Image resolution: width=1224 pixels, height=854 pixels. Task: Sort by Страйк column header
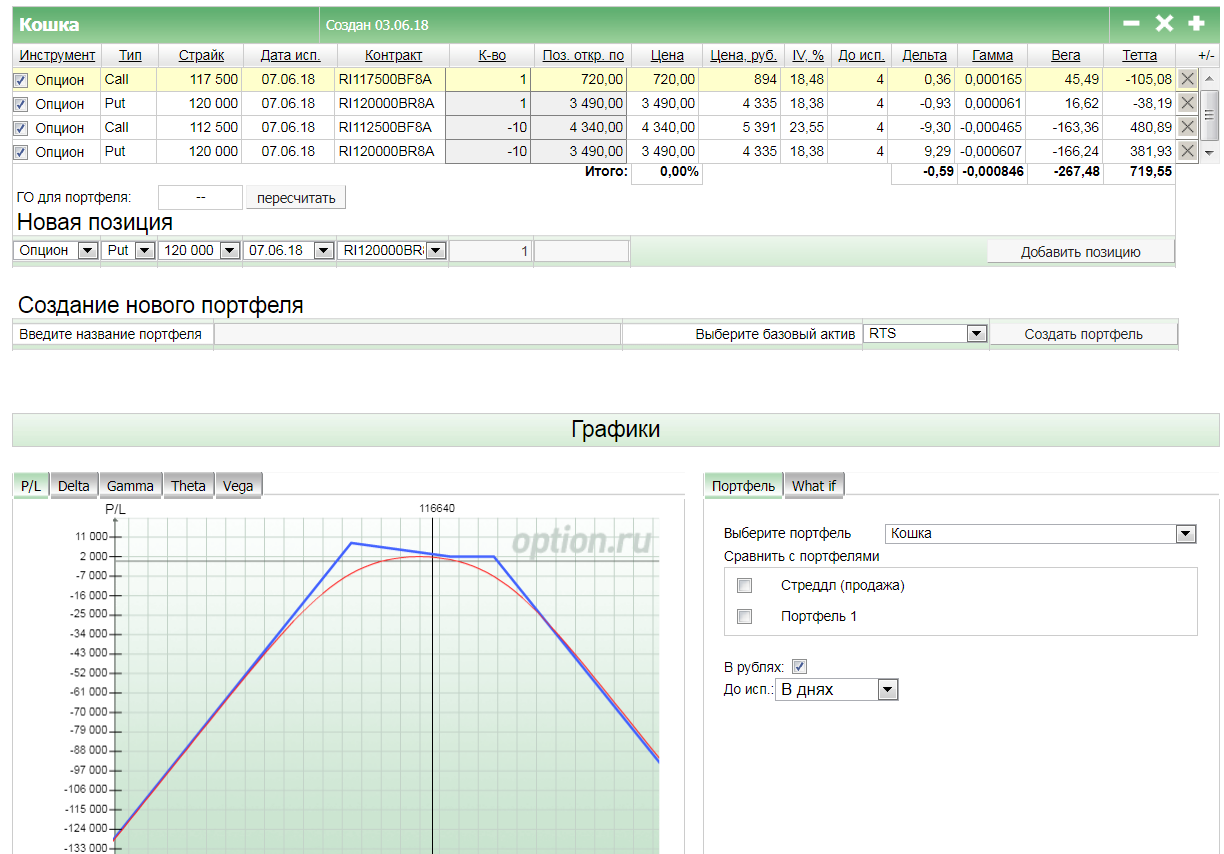tap(201, 55)
